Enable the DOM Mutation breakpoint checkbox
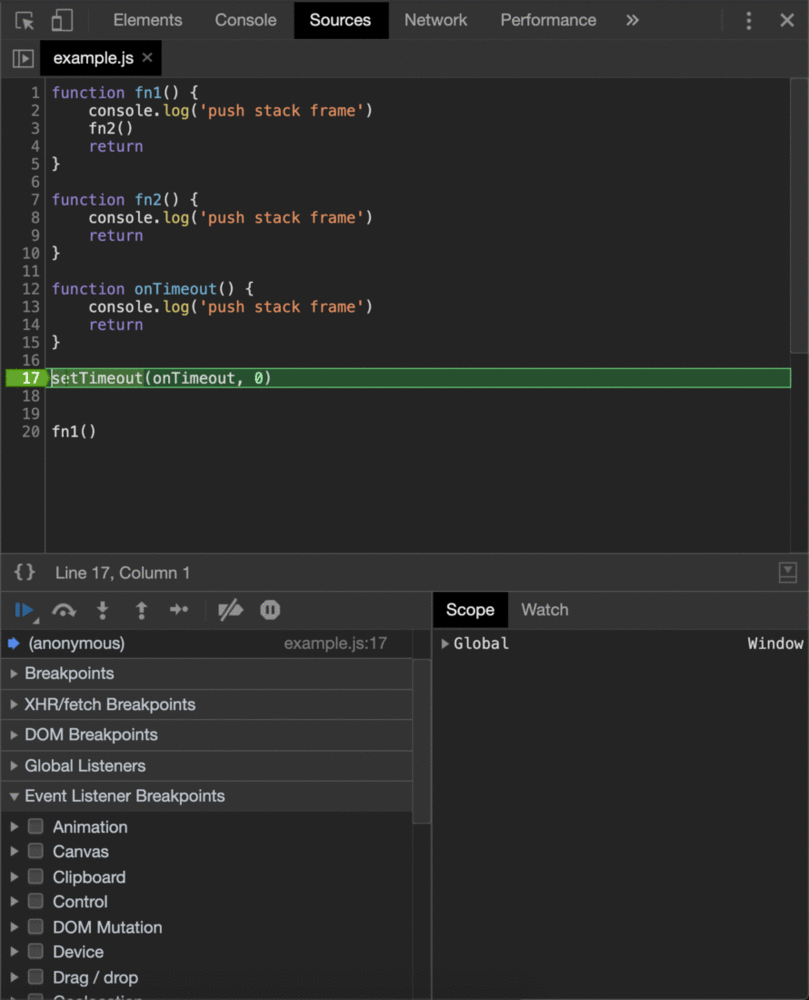Image resolution: width=809 pixels, height=1000 pixels. [x=36, y=927]
